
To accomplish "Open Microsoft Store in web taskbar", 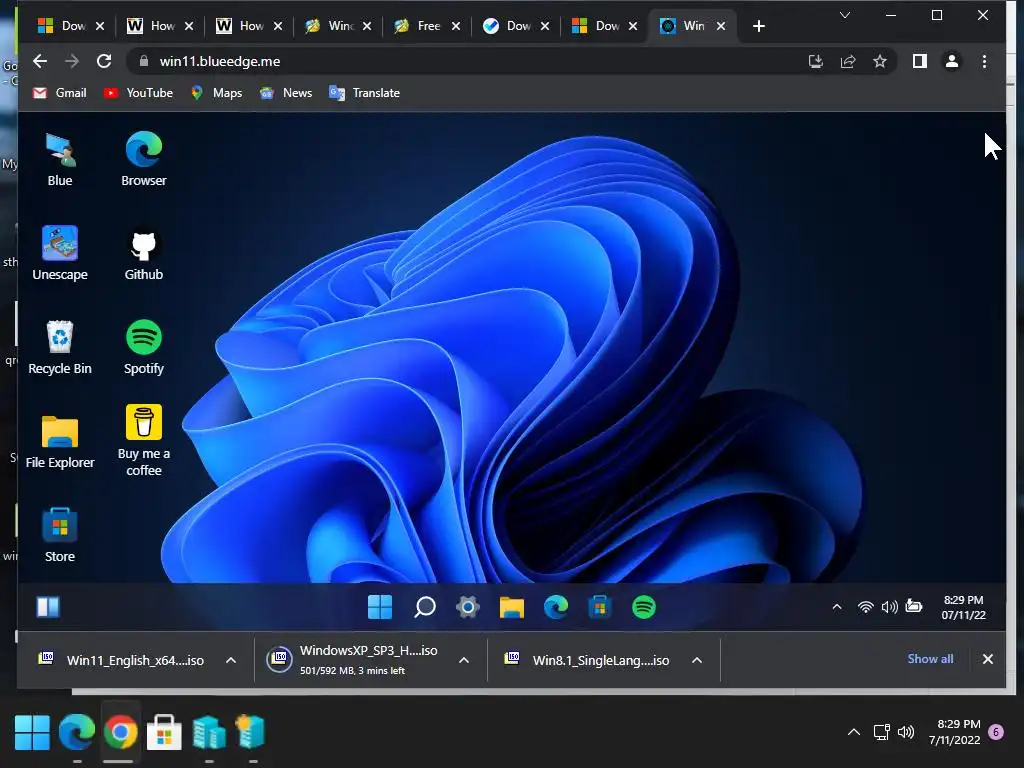I will point(600,607).
